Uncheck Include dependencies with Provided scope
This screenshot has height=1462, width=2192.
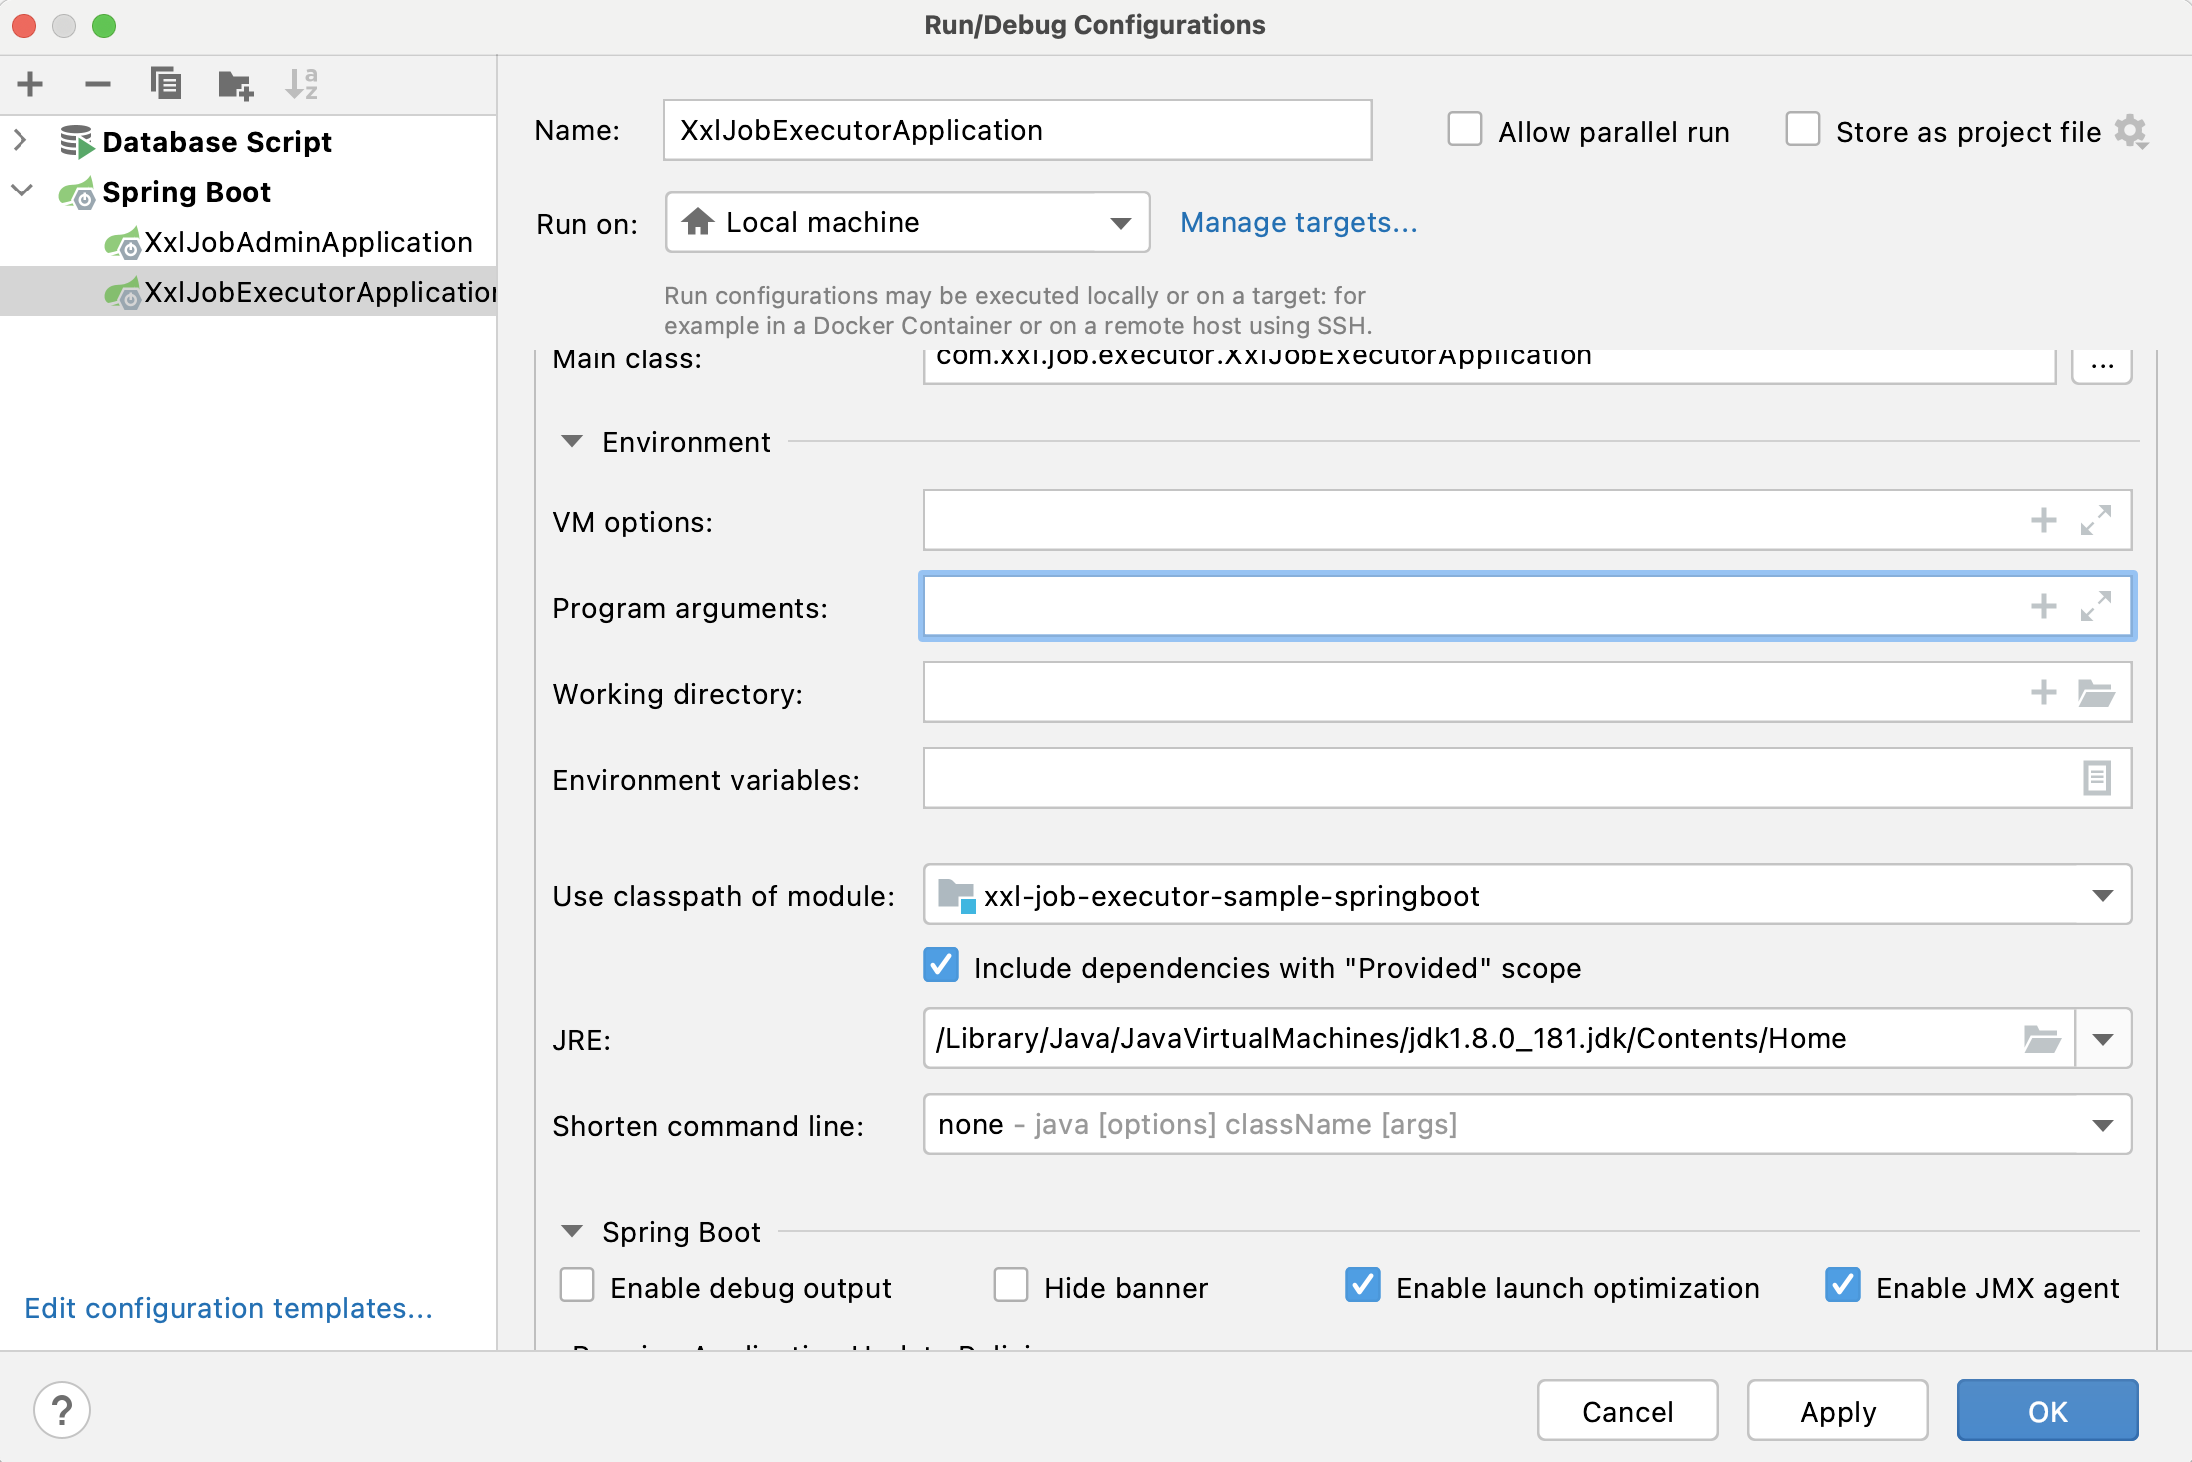tap(941, 966)
